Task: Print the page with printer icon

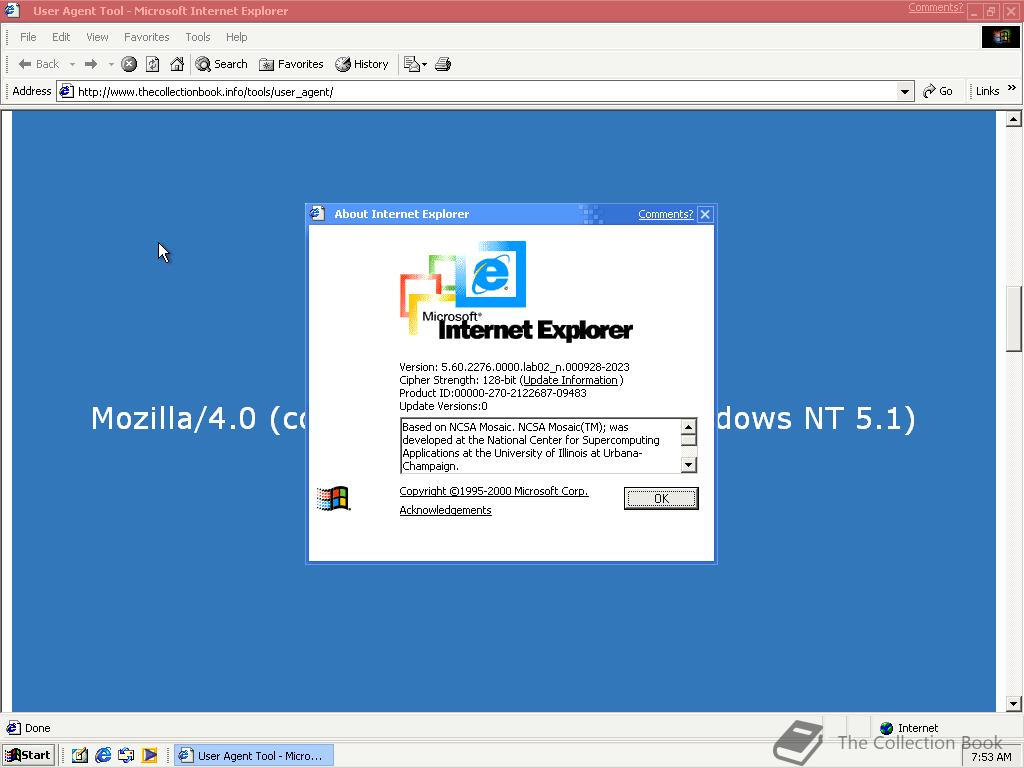Action: tap(443, 64)
